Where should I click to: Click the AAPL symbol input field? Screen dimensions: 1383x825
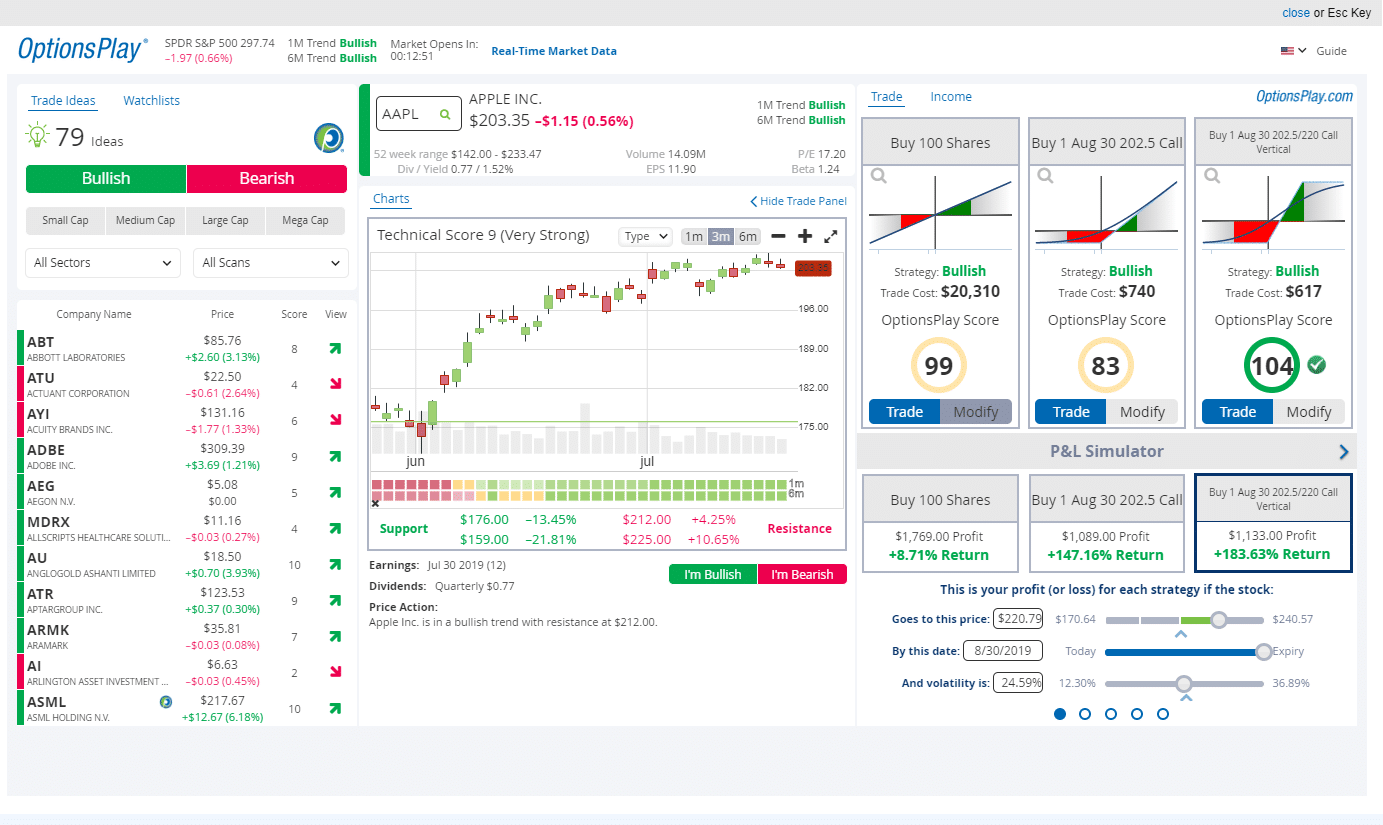[x=419, y=114]
